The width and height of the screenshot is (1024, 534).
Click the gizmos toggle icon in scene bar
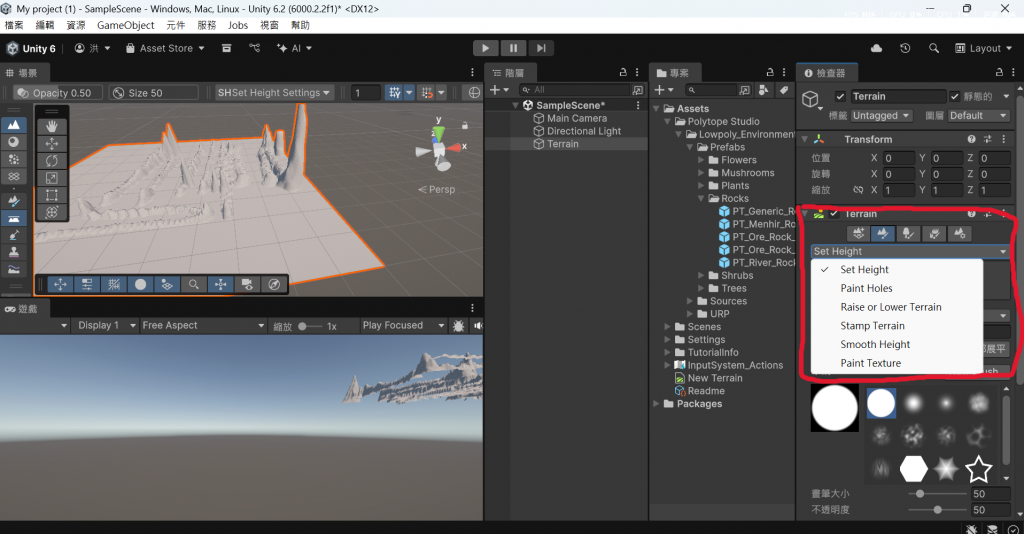coord(475,93)
